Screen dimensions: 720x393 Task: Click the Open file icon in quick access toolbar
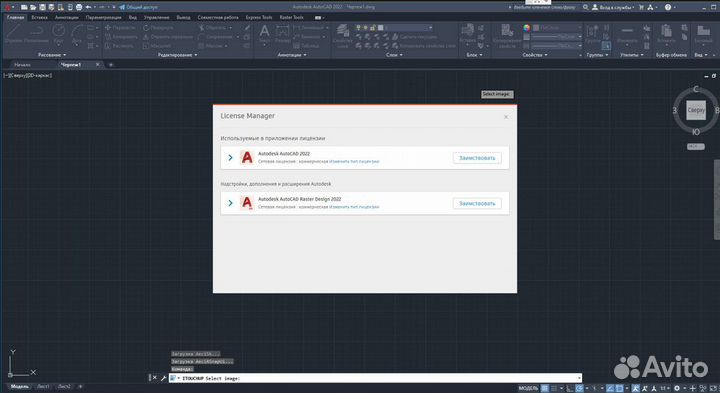[x=33, y=7]
